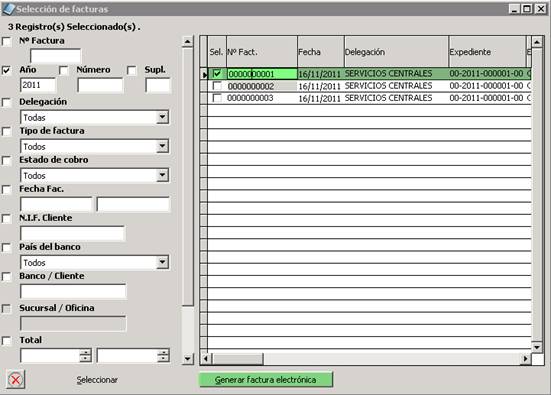The height and width of the screenshot is (395, 551).
Task: Click the Número input field
Action: click(100, 85)
